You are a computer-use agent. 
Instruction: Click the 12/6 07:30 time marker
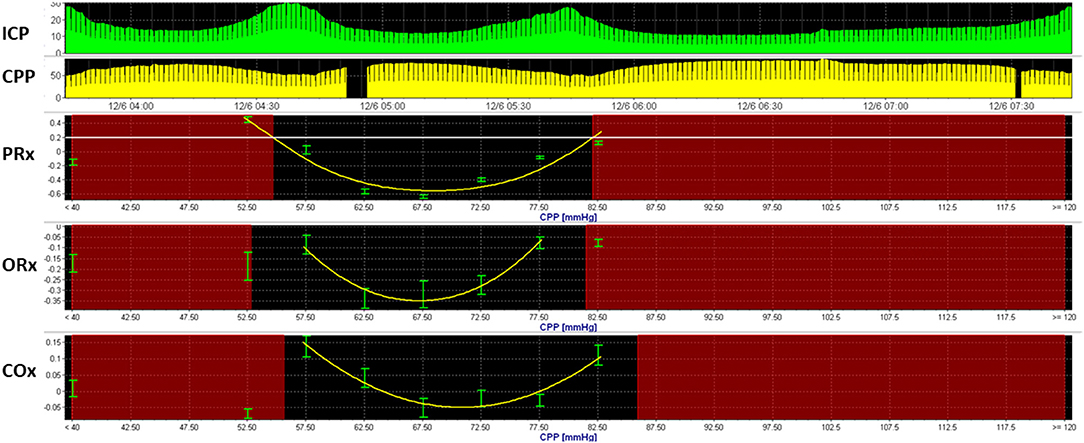tap(1010, 106)
